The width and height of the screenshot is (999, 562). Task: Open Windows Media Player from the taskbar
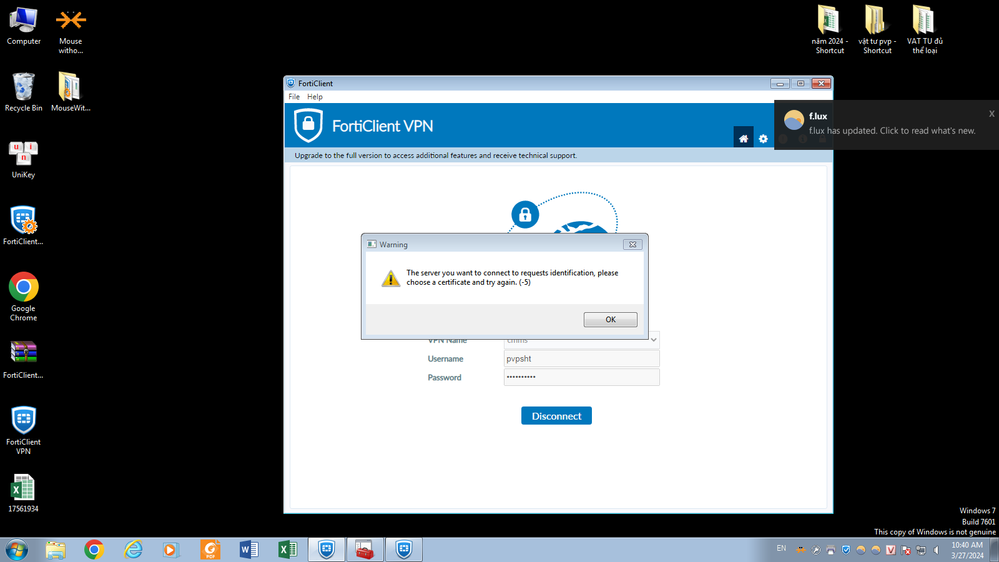171,549
